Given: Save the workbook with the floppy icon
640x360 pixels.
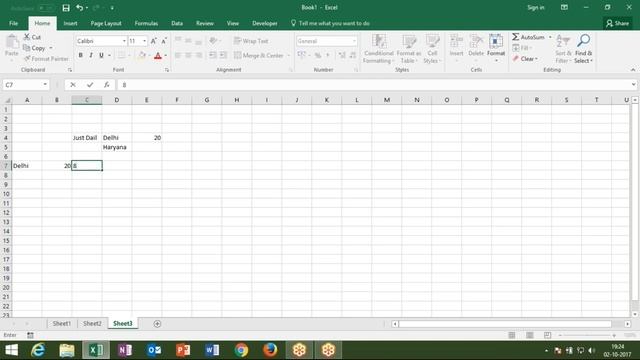Looking at the screenshot, I should [66, 8].
